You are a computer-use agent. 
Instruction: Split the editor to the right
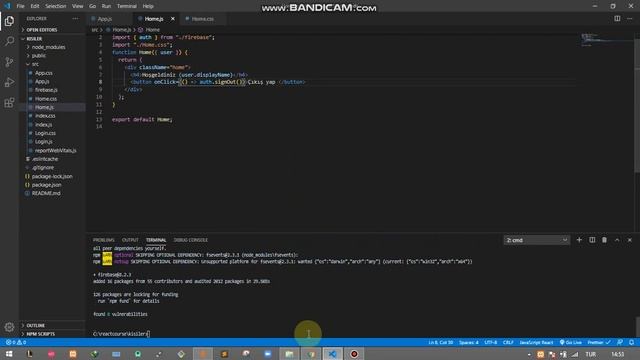[x=617, y=18]
